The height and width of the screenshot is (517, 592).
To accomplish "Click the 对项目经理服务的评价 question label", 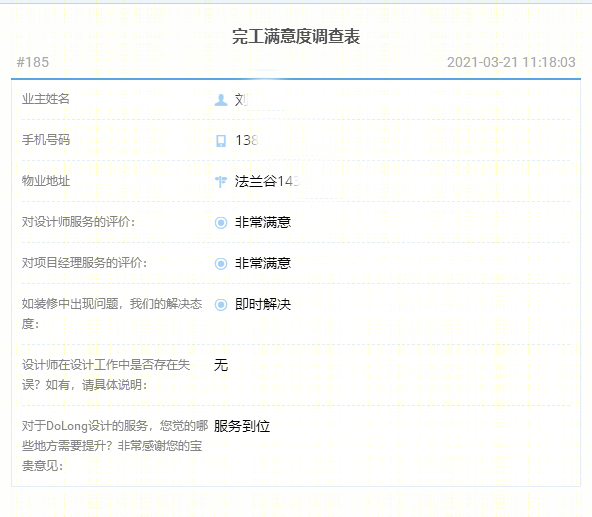I will 84,262.
